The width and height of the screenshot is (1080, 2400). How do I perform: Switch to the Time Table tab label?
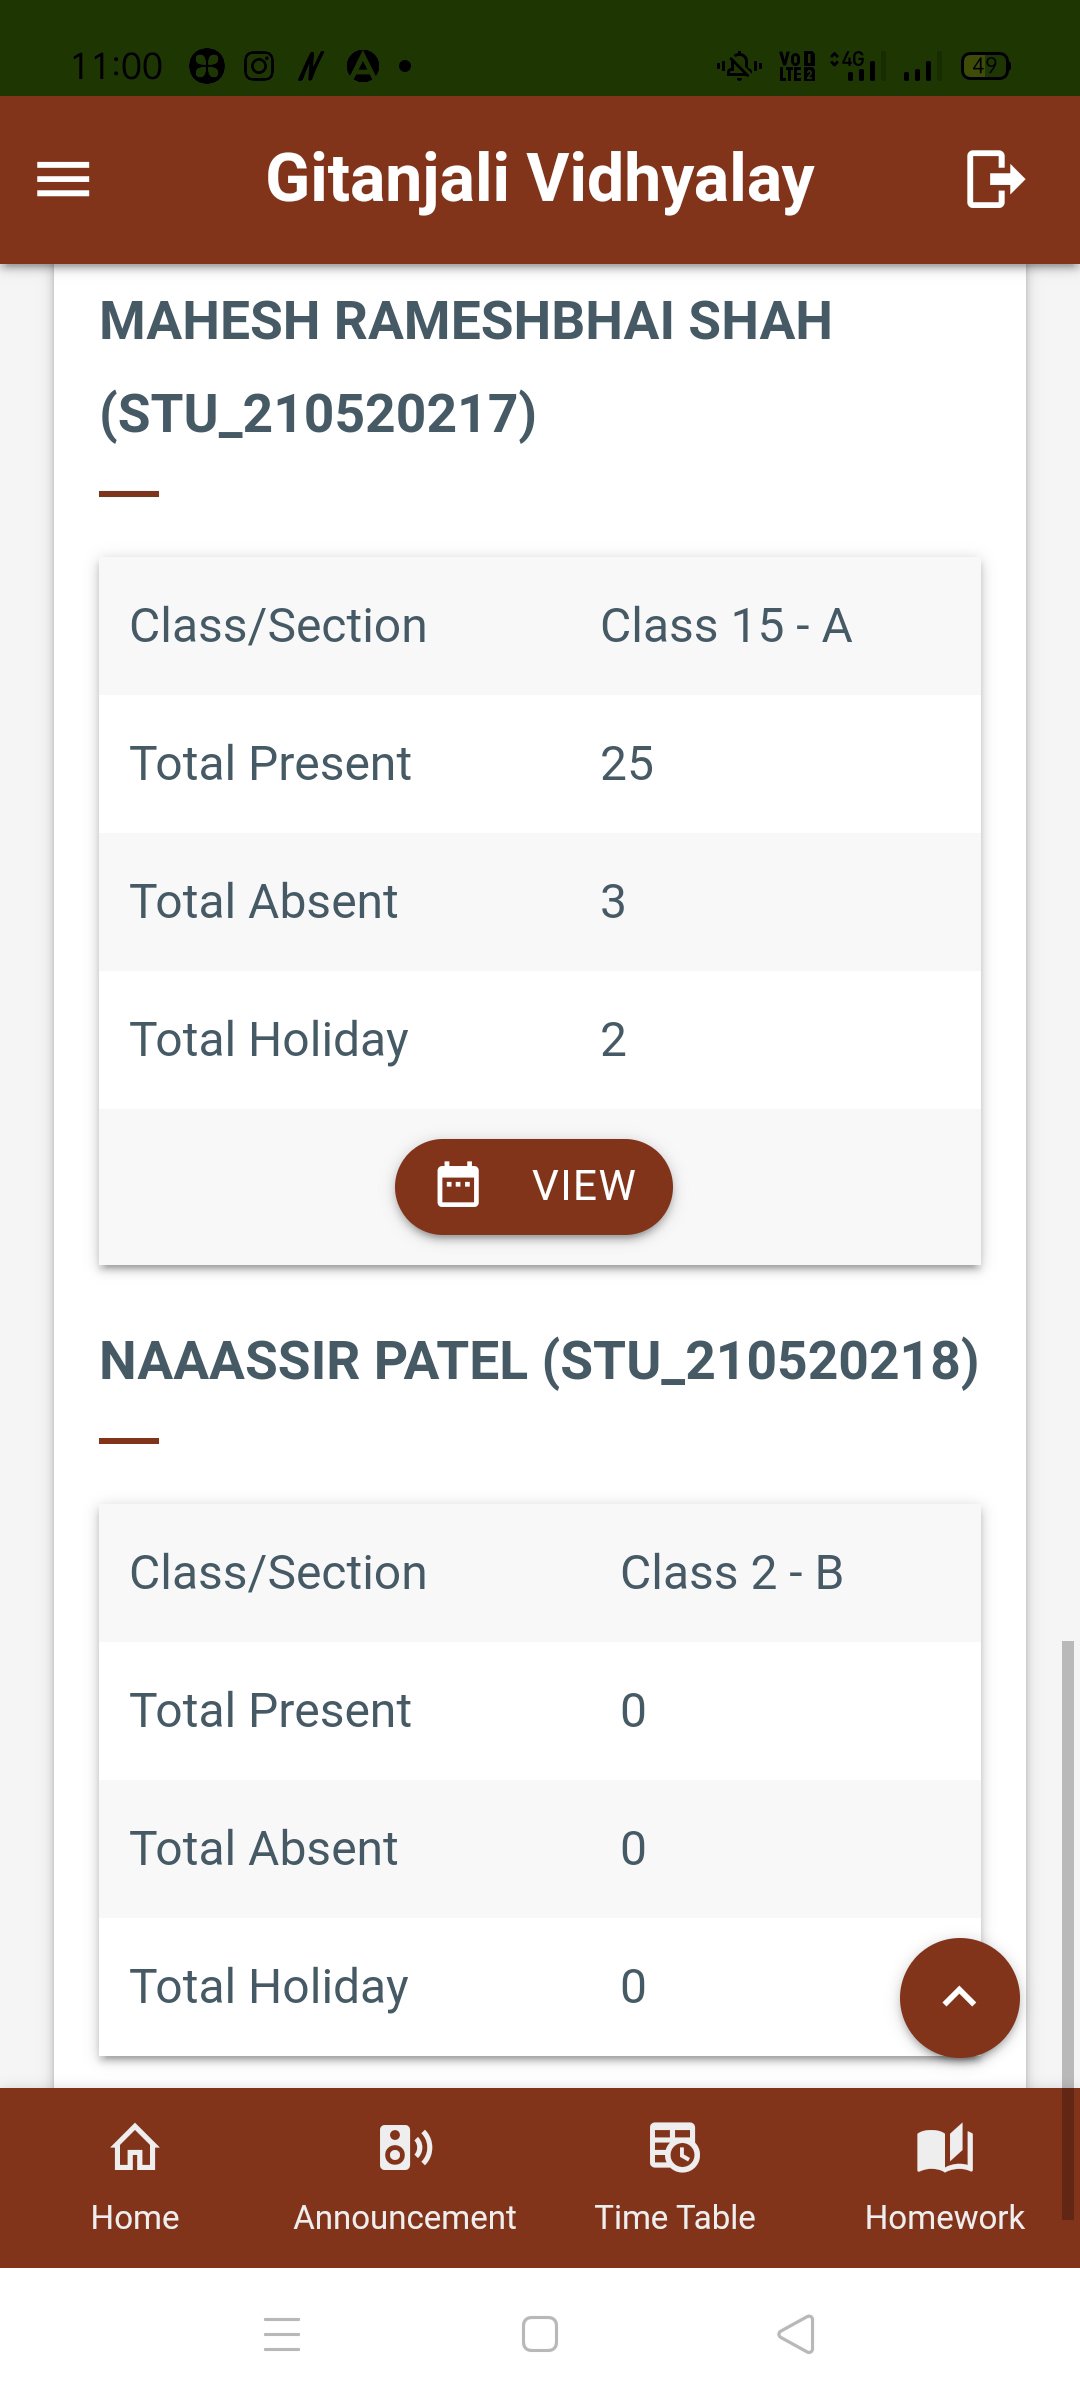coord(675,2217)
